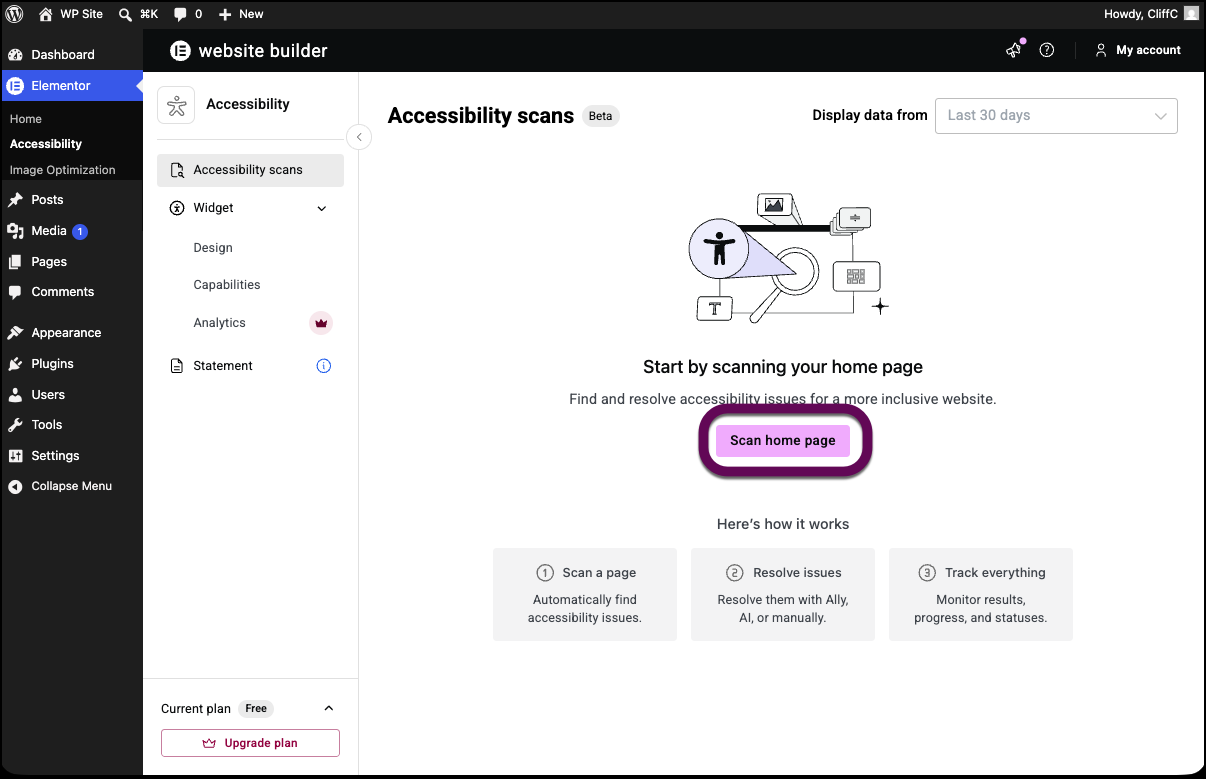
Task: Click the Track everything step card
Action: tap(981, 594)
